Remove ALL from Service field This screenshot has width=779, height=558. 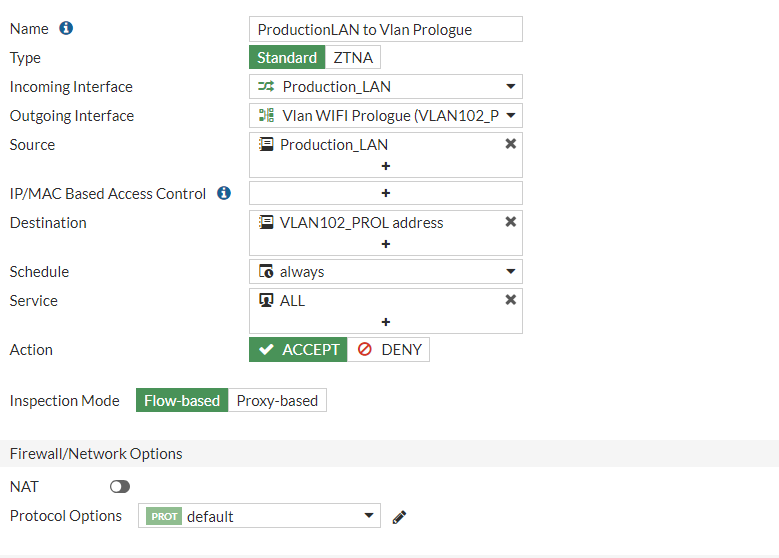coord(511,300)
